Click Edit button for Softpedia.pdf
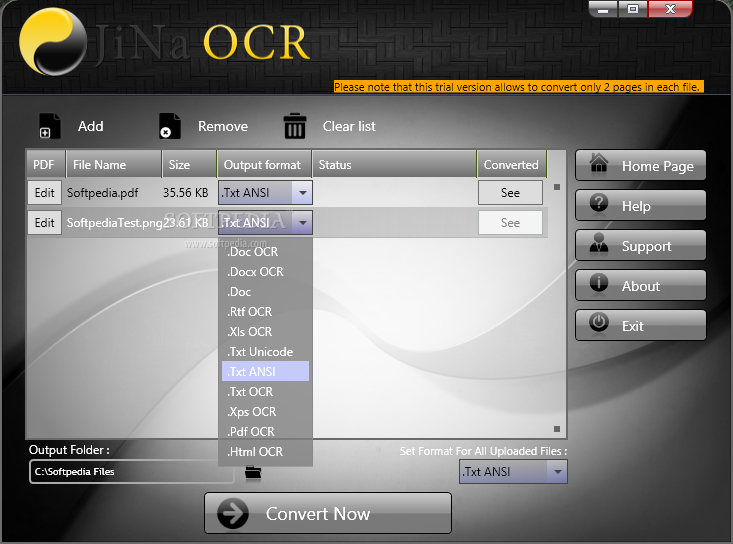 pos(44,193)
